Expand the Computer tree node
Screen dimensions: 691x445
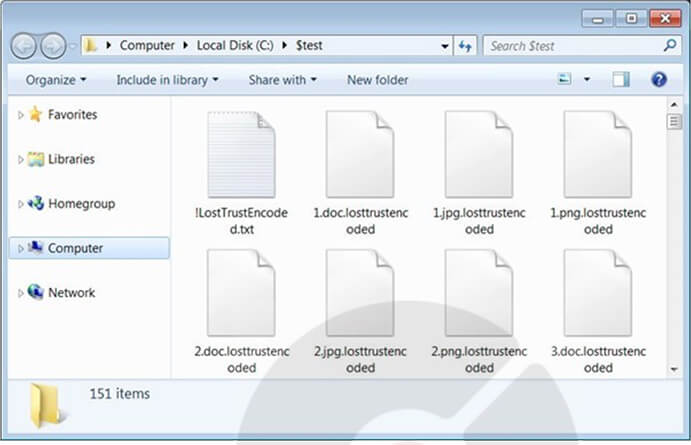click(20, 248)
